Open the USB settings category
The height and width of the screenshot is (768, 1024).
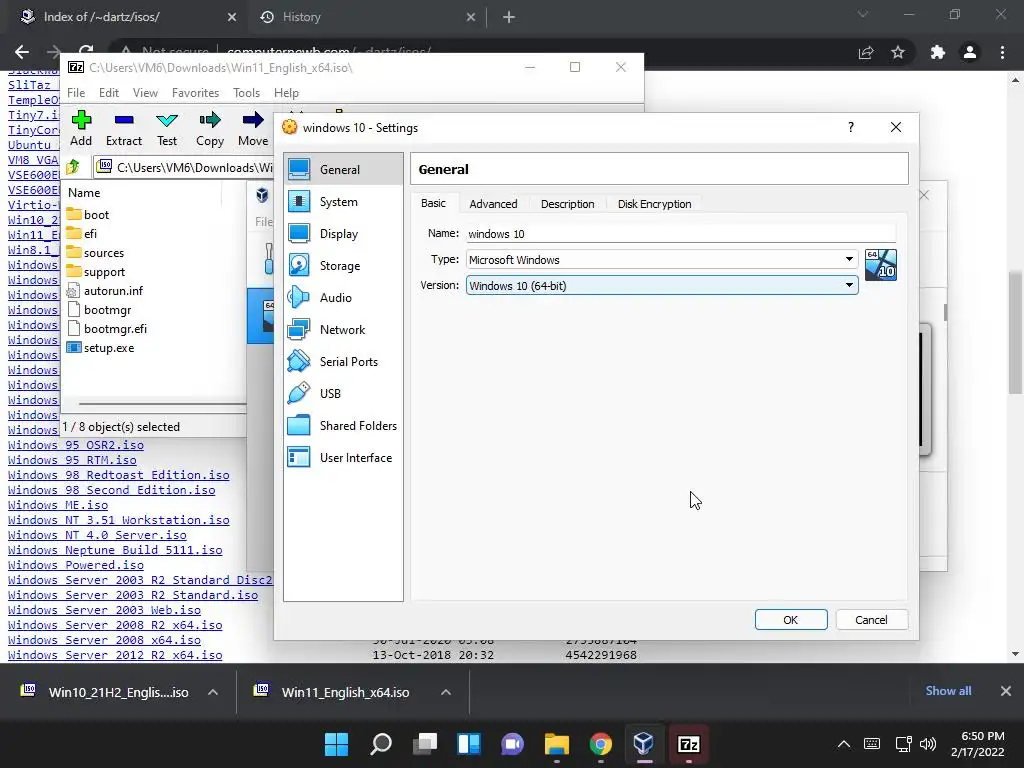(x=344, y=394)
